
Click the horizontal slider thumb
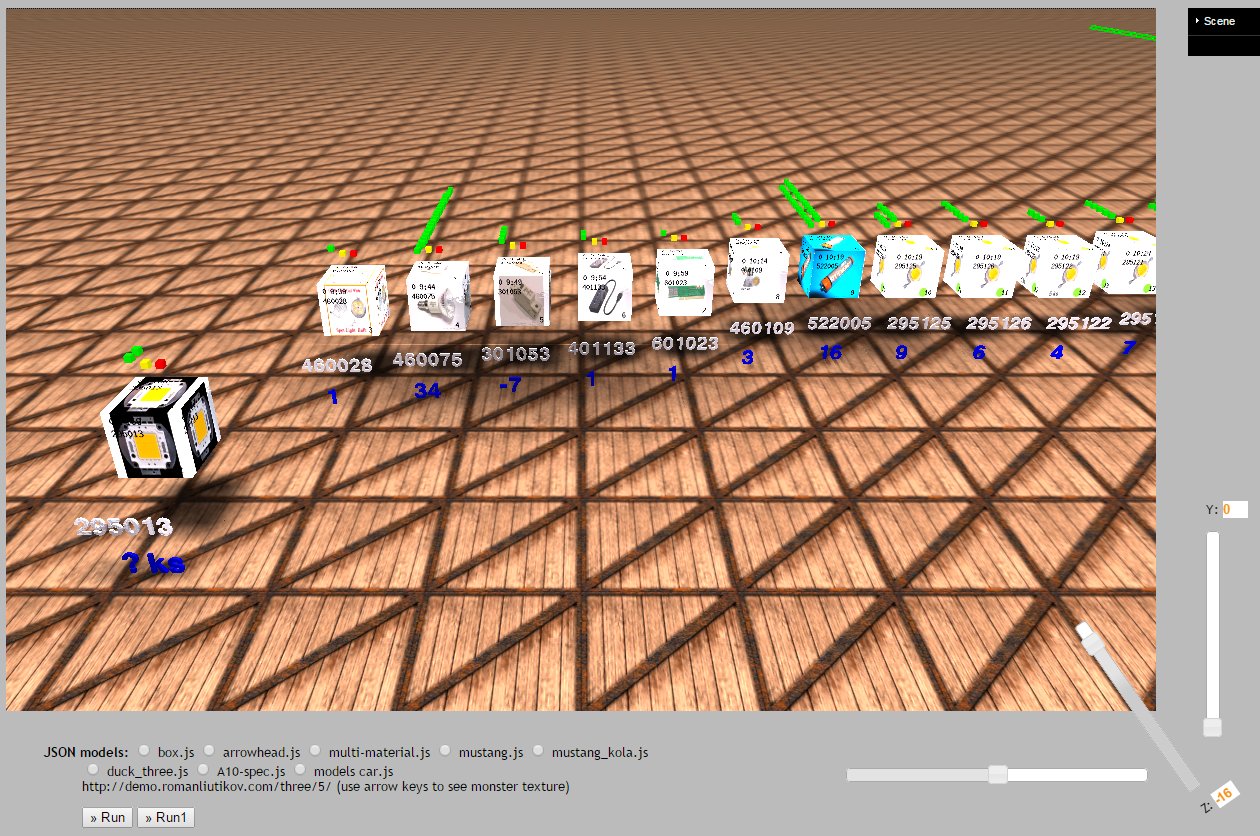pyautogui.click(x=999, y=773)
